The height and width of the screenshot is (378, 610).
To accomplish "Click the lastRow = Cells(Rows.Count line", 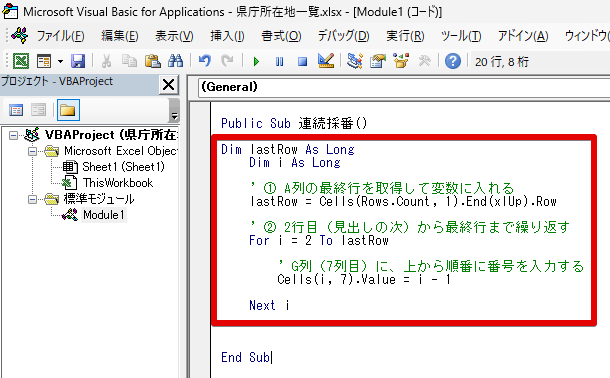I will 403,201.
